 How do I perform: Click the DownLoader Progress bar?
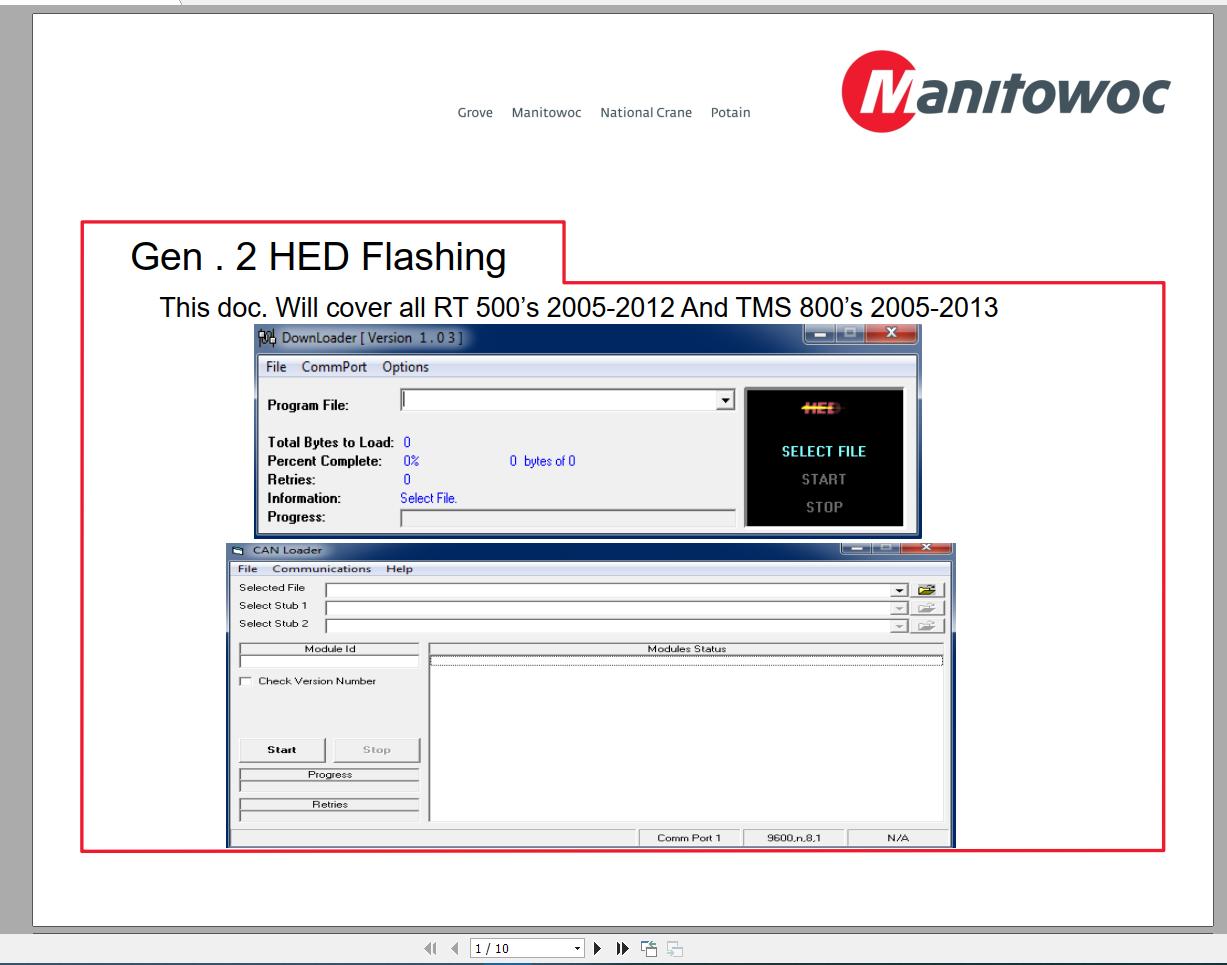tap(568, 518)
